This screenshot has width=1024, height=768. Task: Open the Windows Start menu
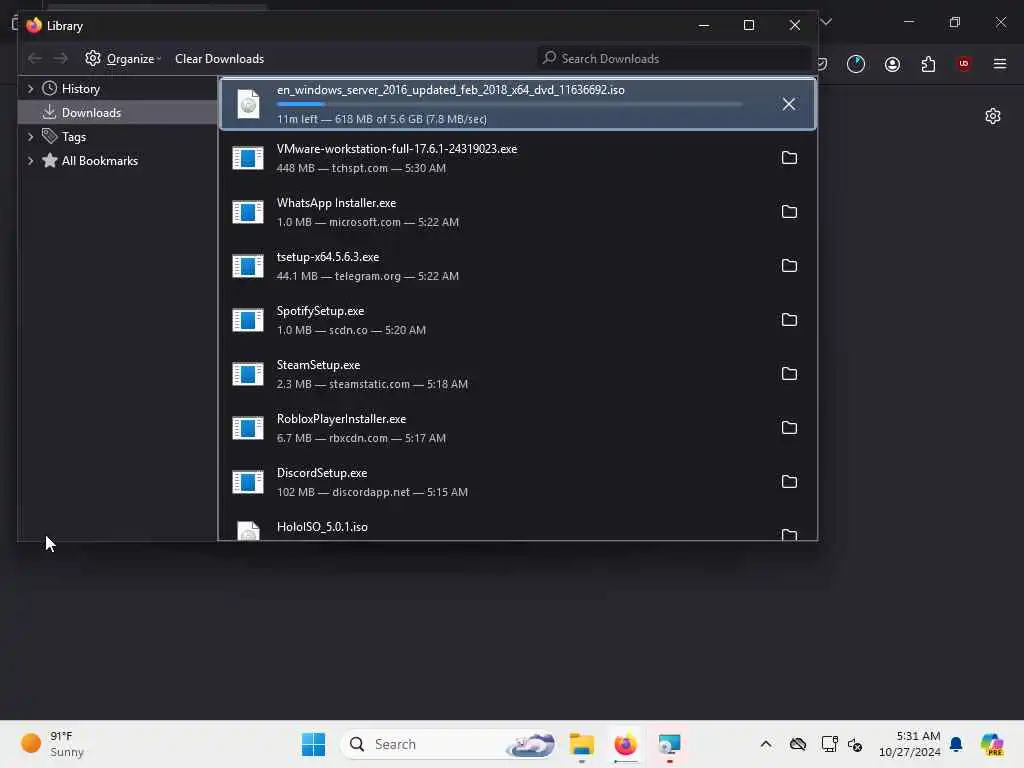click(313, 744)
